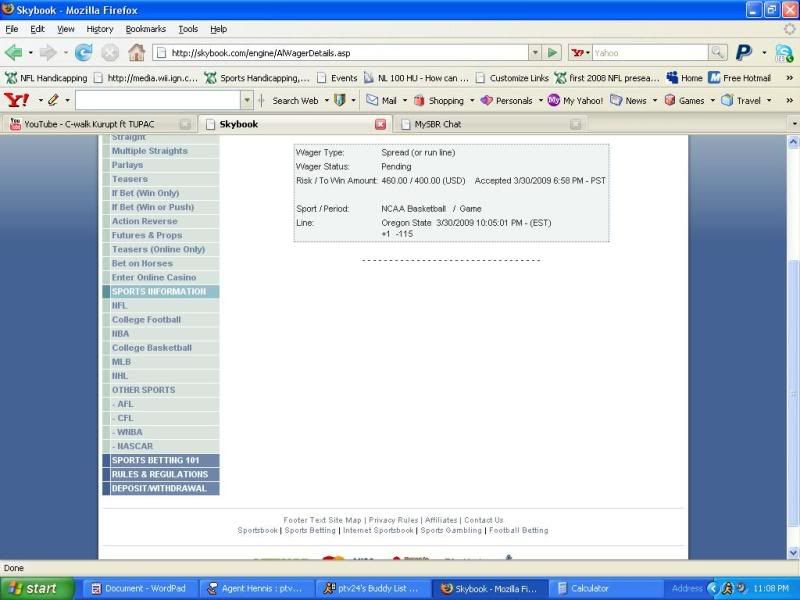Click the search magnifier icon in Yahoo box

(x=717, y=53)
